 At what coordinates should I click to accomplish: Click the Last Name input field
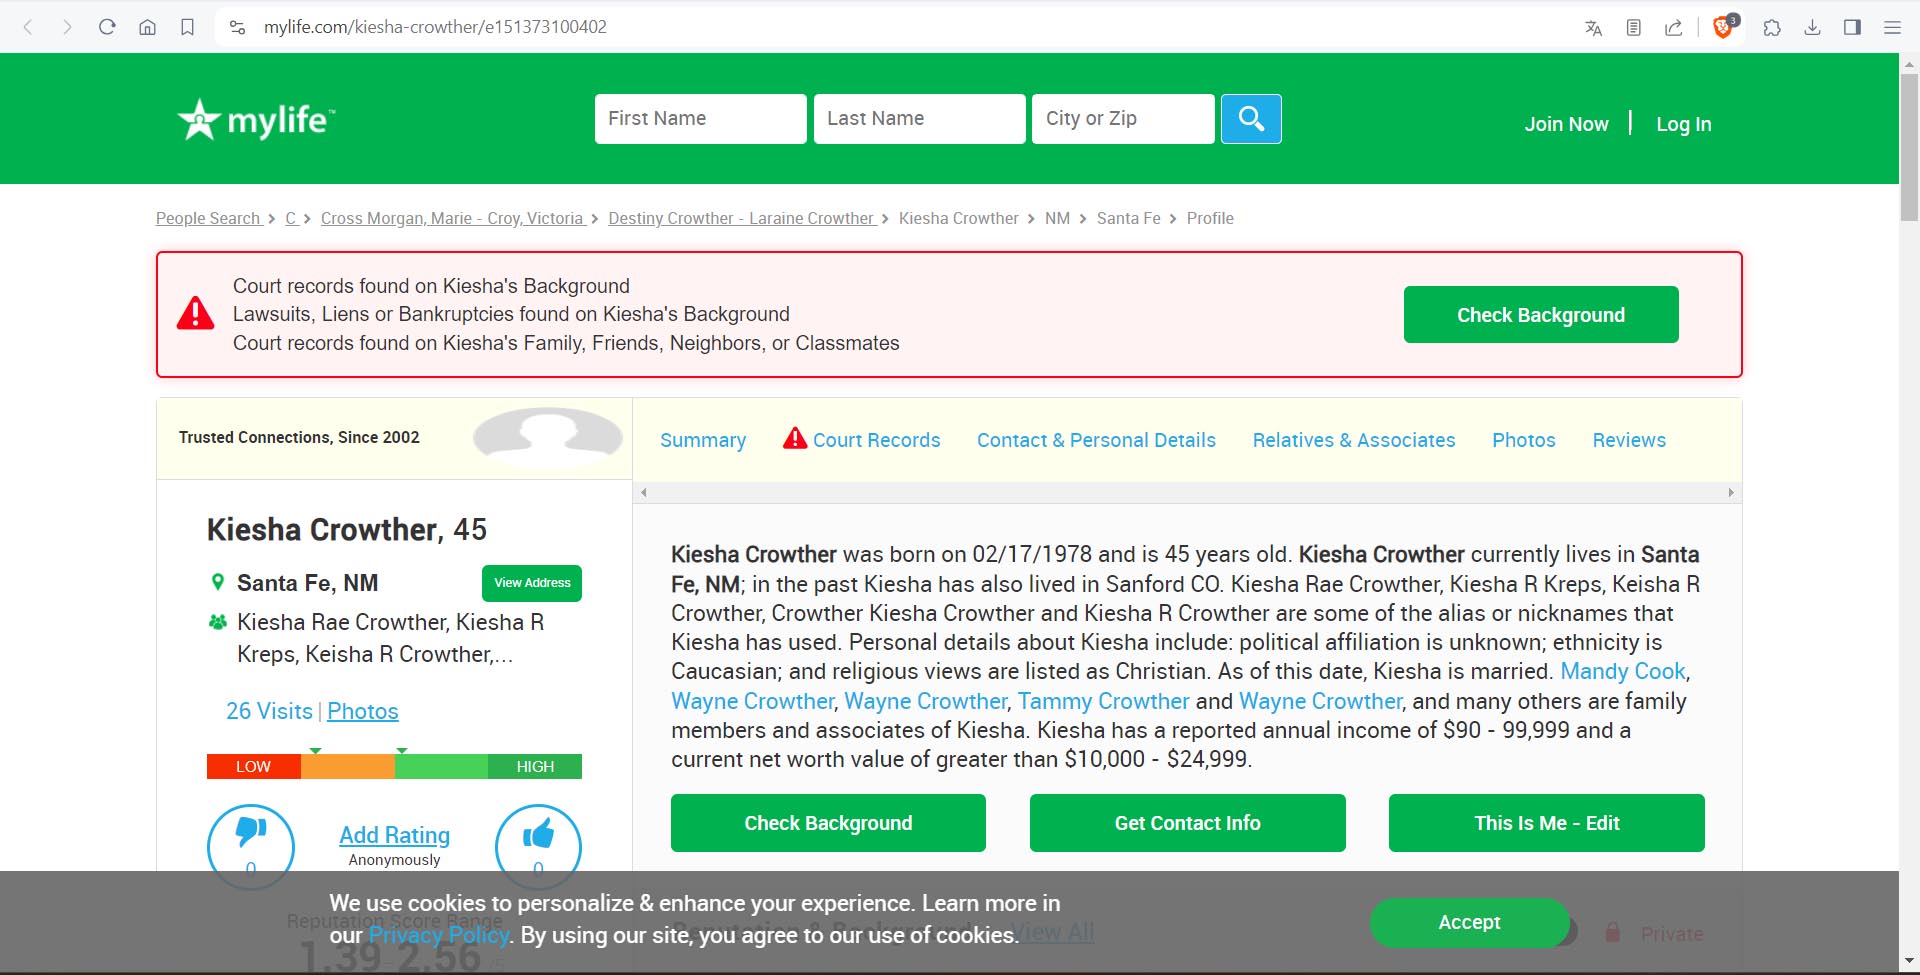tap(920, 119)
